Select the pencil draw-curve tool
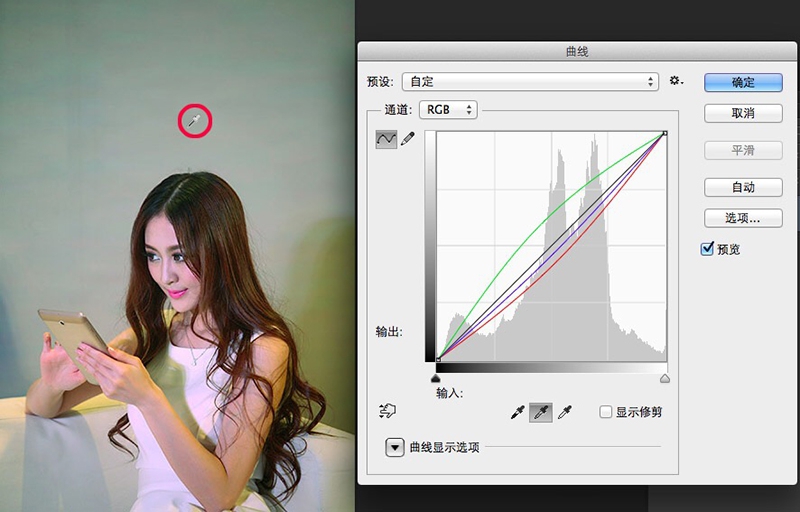This screenshot has height=512, width=800. 408,140
